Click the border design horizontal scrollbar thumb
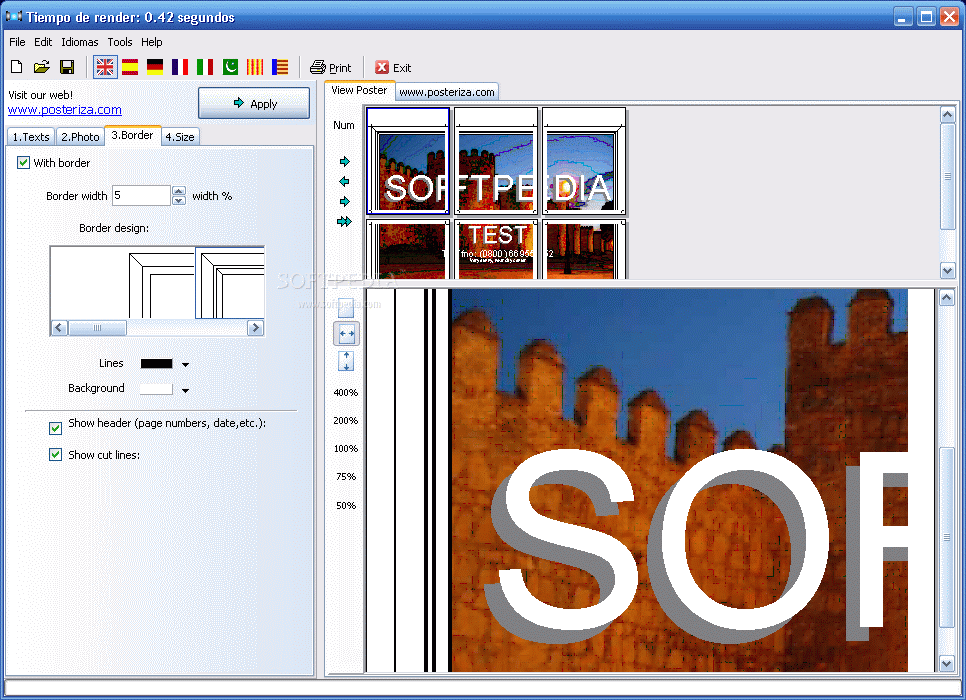 (97, 328)
